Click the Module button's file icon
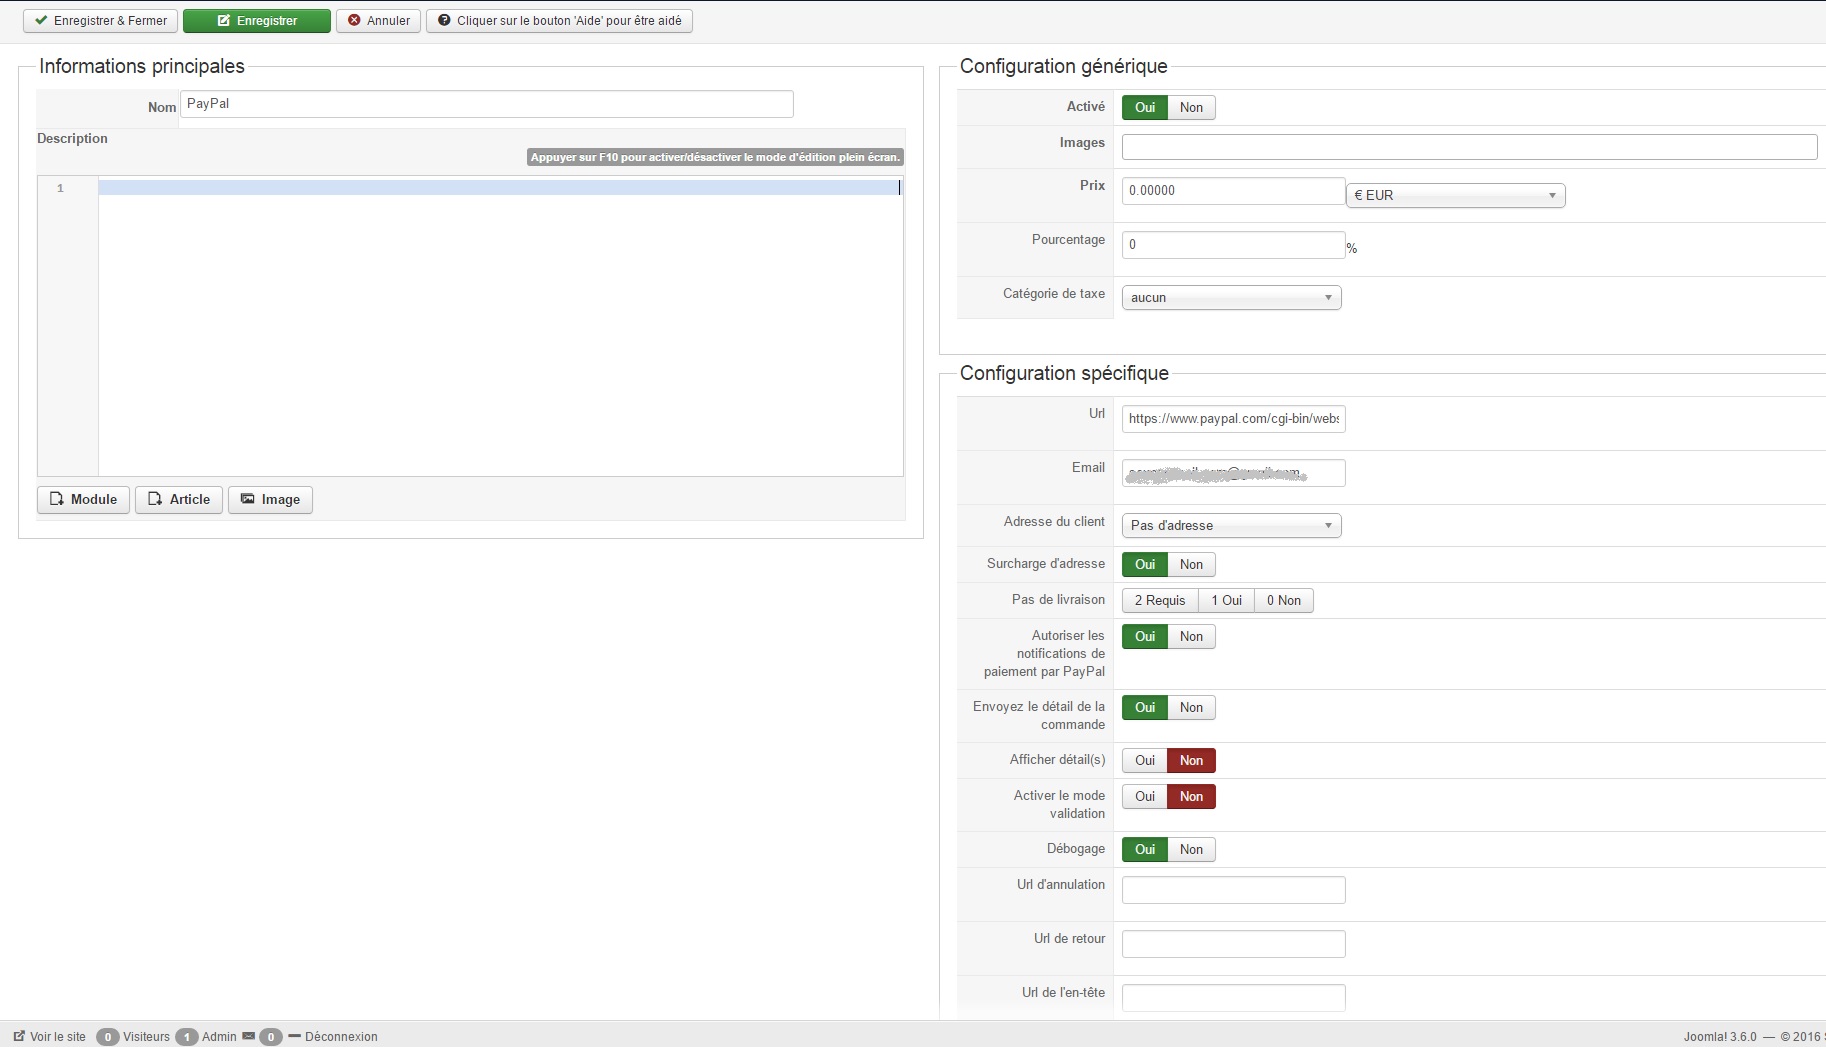This screenshot has height=1047, width=1826. 57,498
